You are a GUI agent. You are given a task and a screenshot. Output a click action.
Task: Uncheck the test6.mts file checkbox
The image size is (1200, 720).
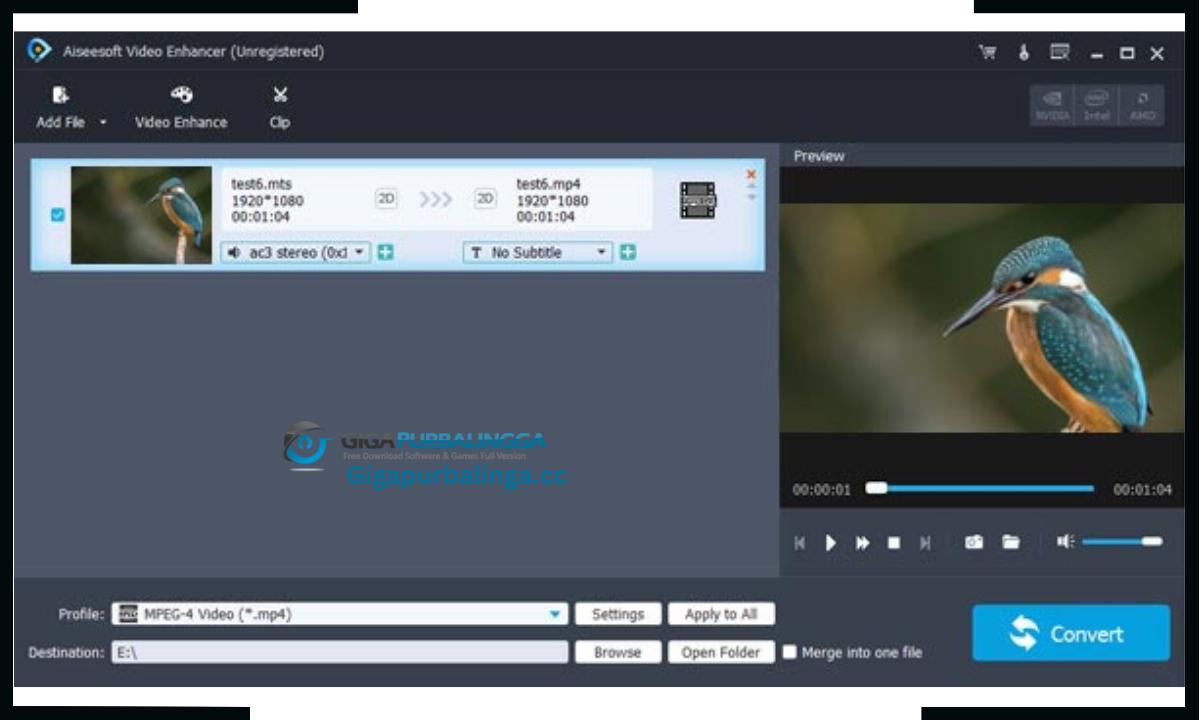click(57, 214)
